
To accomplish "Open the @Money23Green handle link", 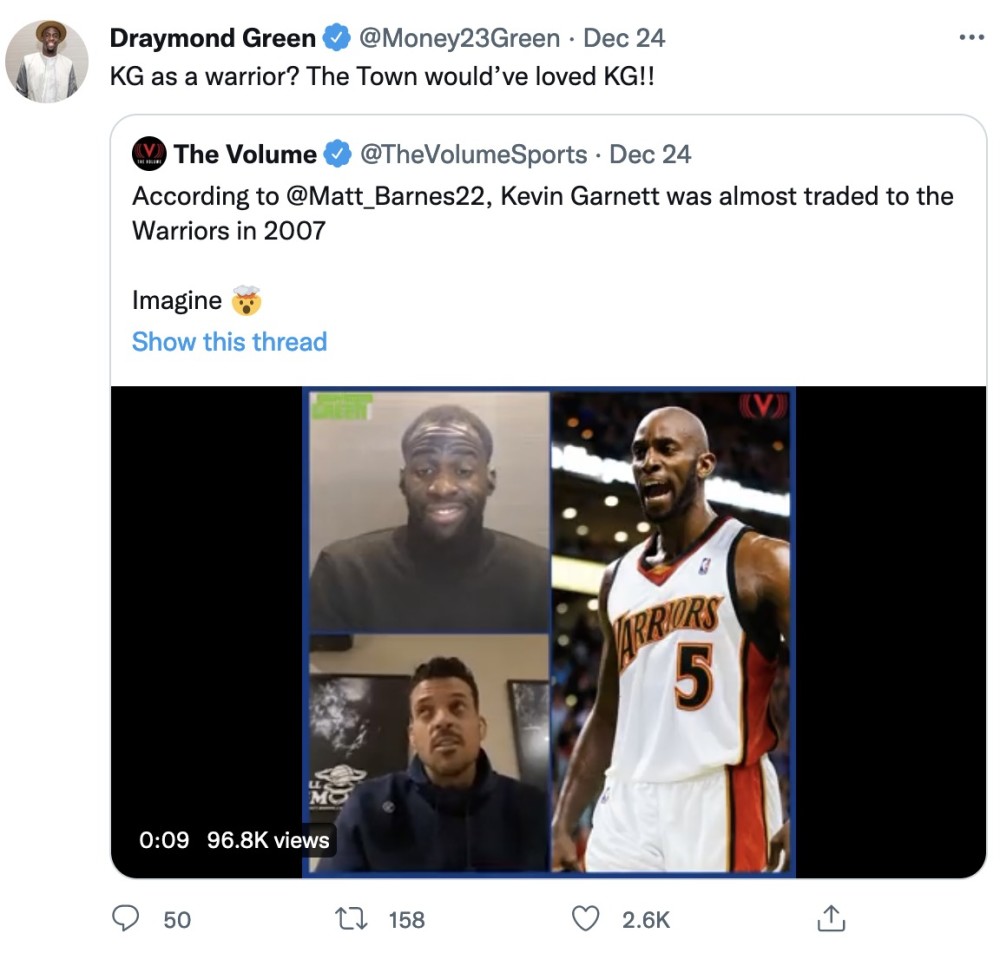I will 458,39.
